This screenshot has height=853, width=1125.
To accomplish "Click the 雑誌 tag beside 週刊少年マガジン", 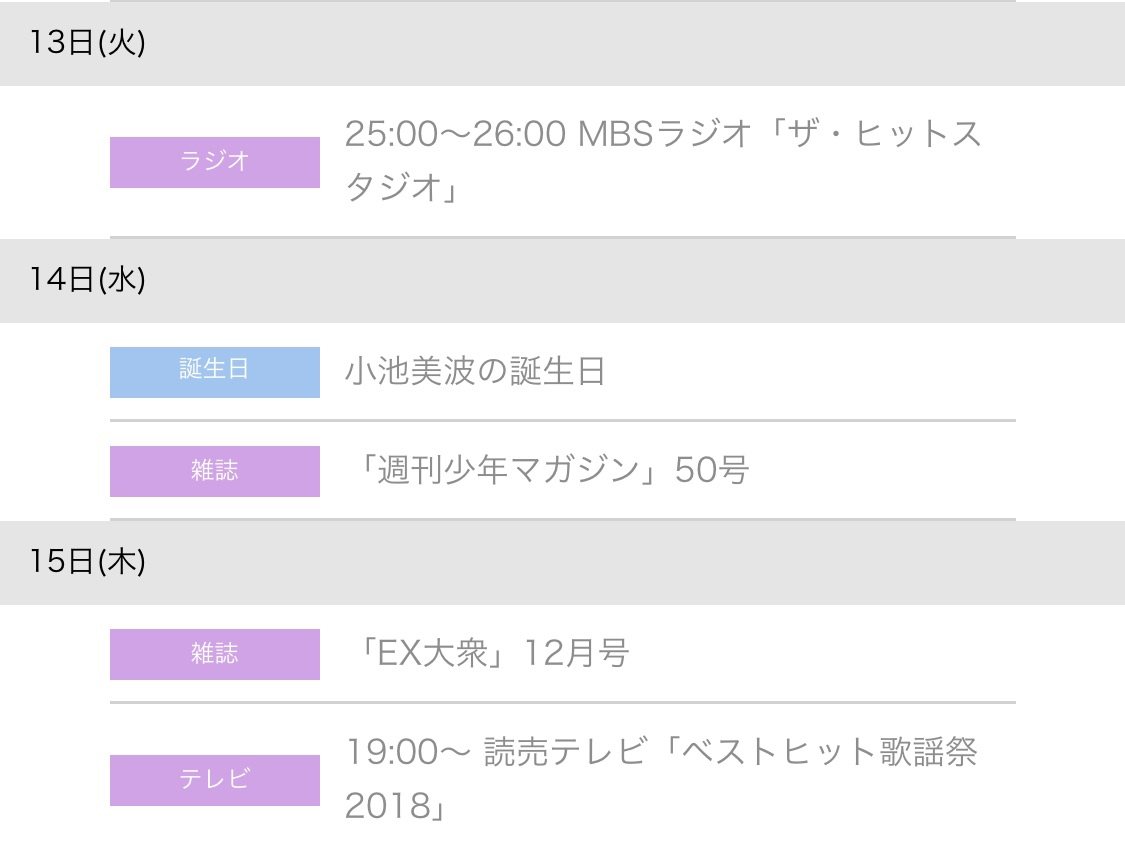I will tap(215, 471).
